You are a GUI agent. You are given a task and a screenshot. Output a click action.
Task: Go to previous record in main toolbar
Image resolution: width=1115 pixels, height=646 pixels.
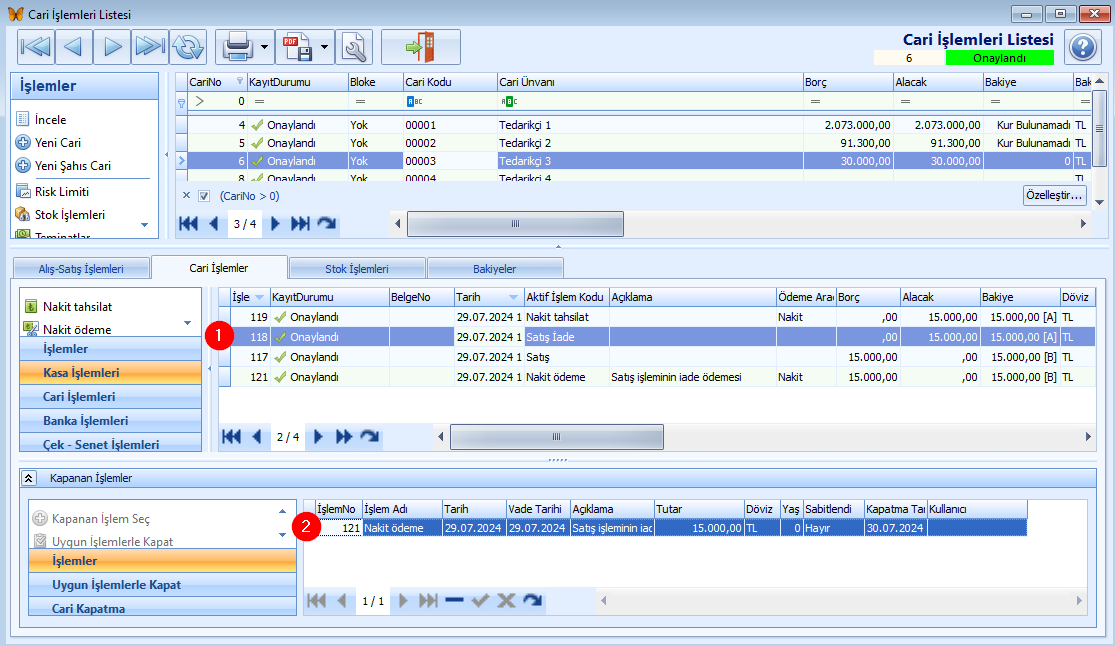[73, 47]
